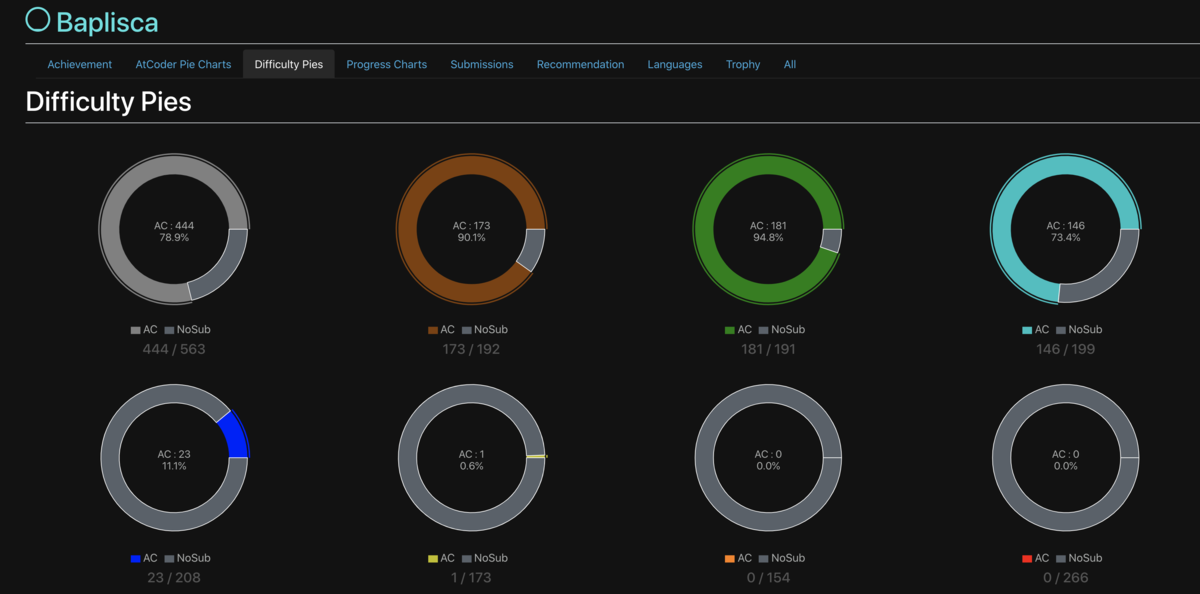Click the 181 / 191 count text

point(768,349)
